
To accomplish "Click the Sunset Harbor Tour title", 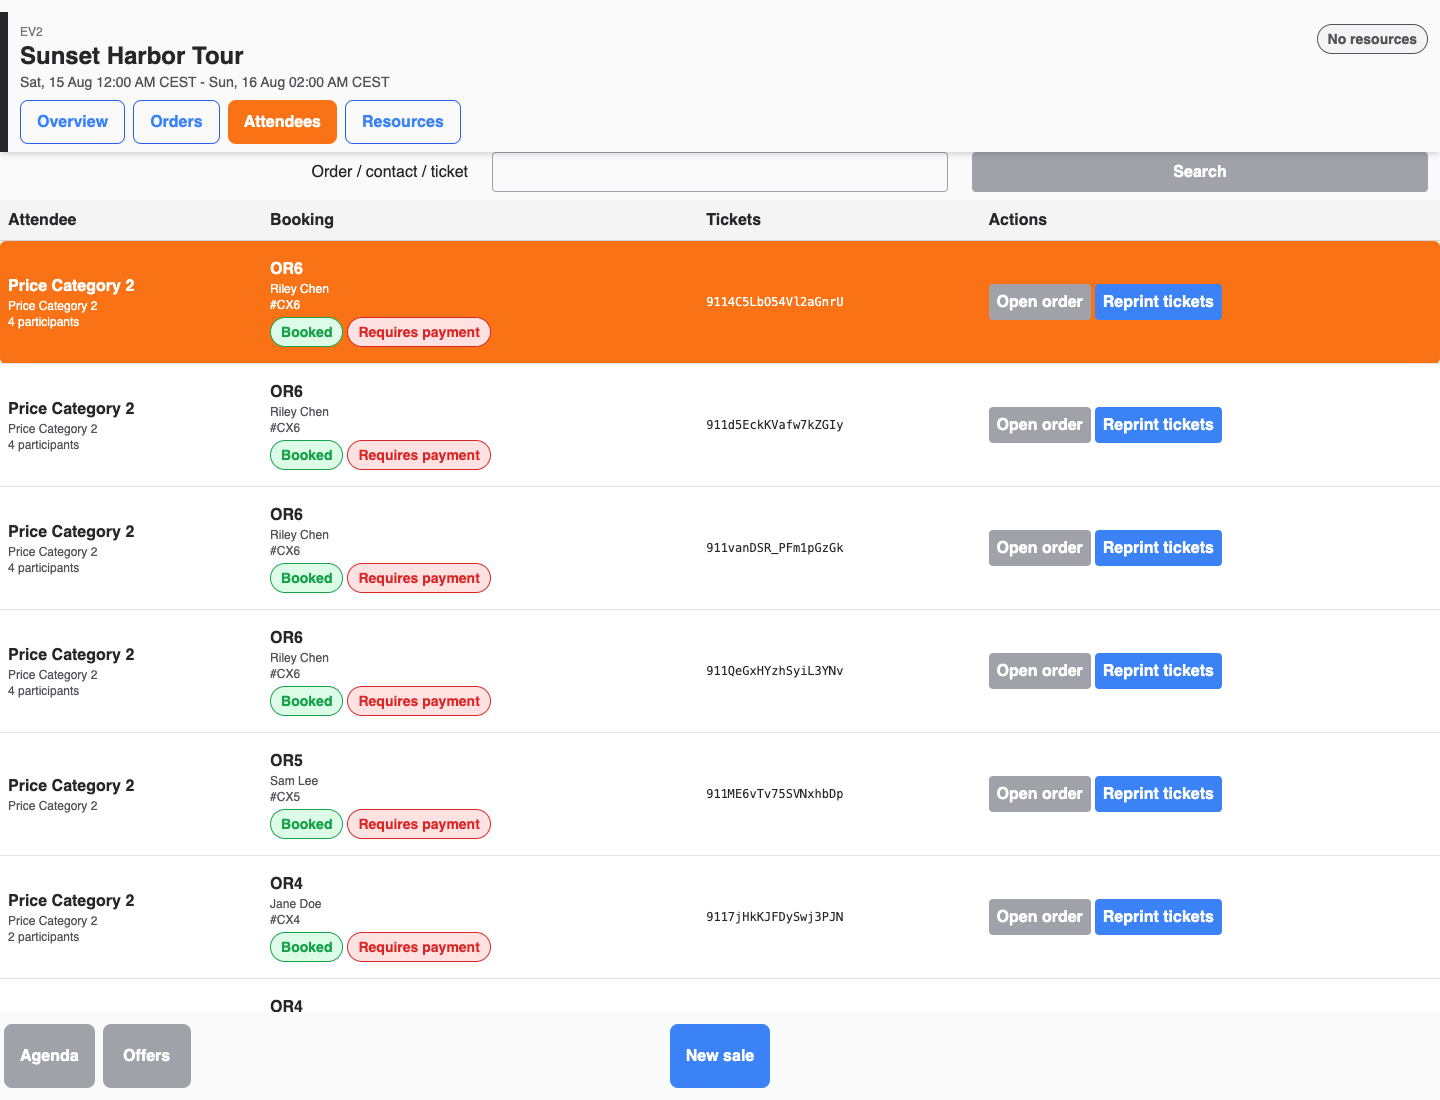I will (x=132, y=56).
